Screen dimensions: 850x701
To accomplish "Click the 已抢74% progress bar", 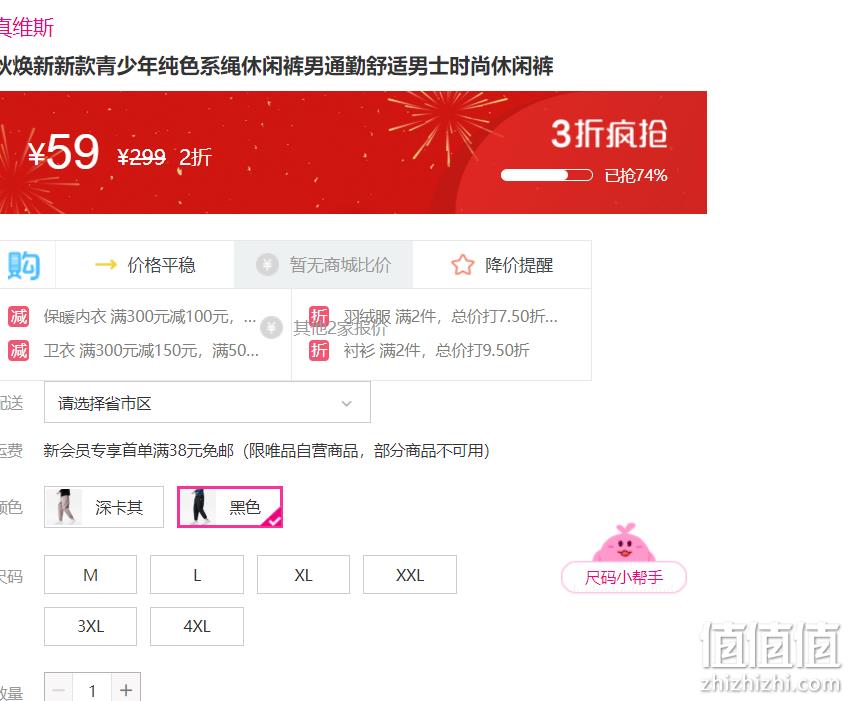I will click(x=546, y=175).
